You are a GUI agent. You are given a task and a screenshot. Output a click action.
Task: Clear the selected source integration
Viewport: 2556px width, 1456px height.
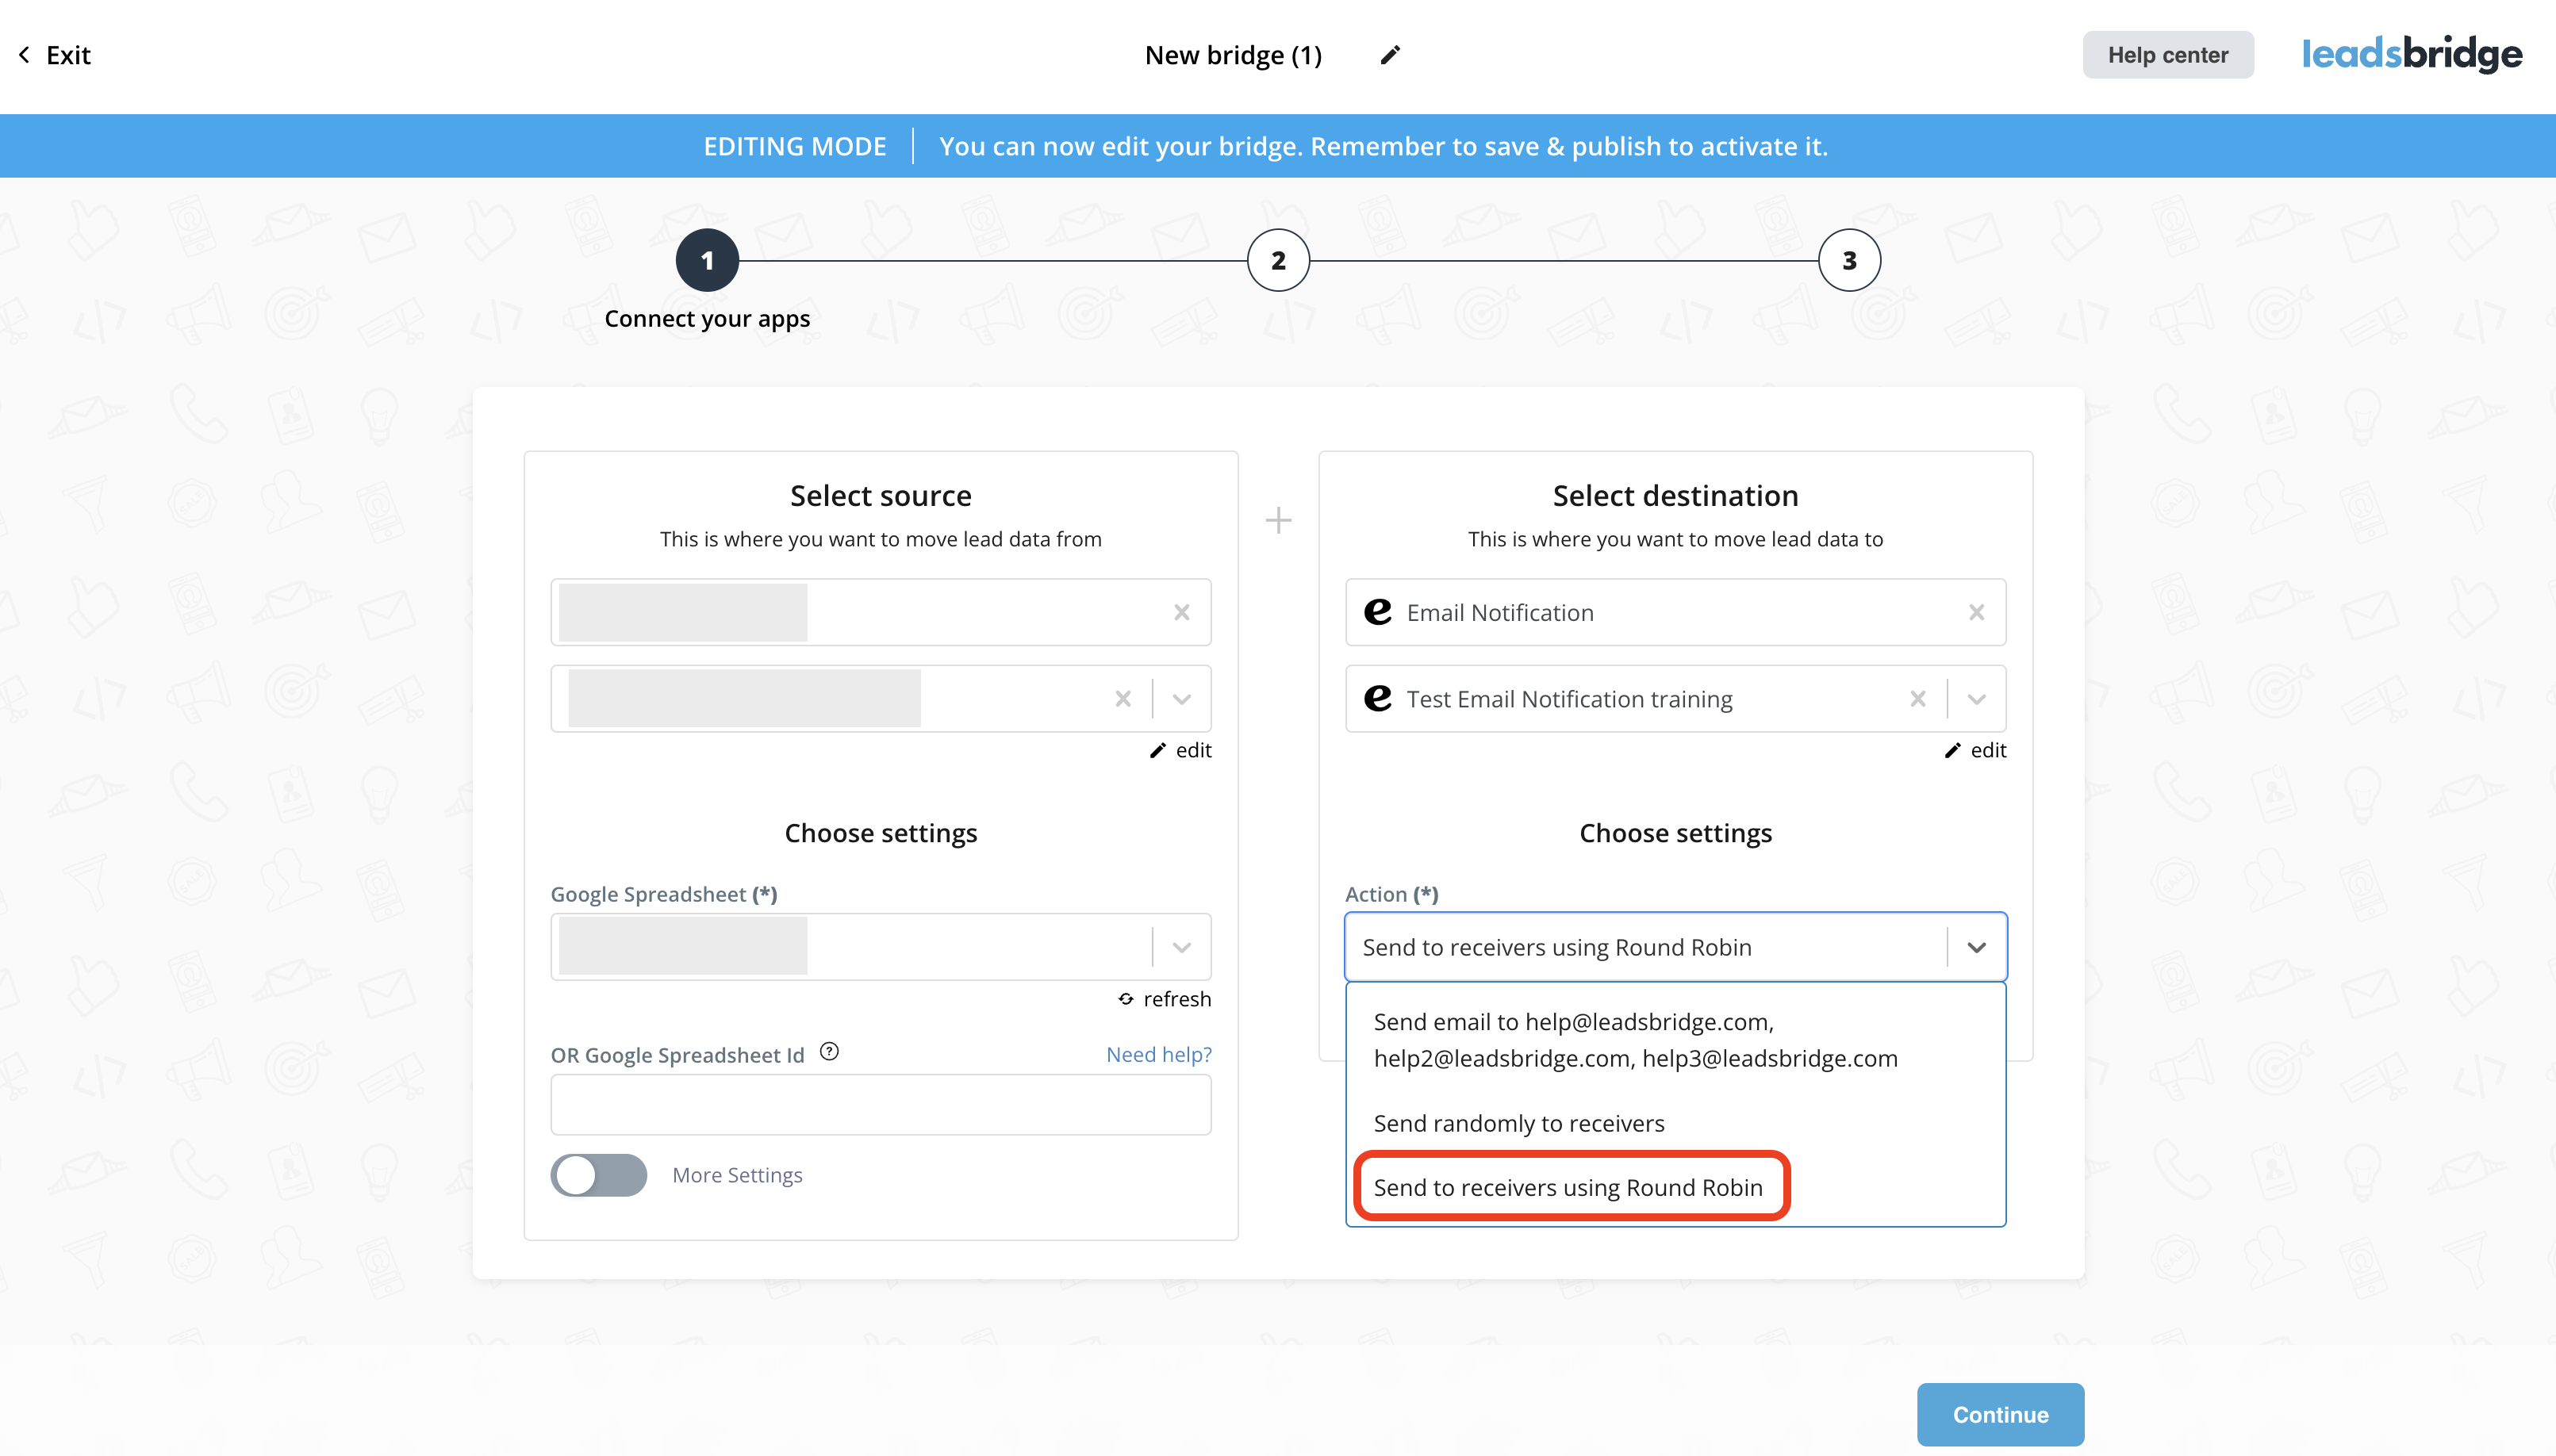click(x=1123, y=699)
